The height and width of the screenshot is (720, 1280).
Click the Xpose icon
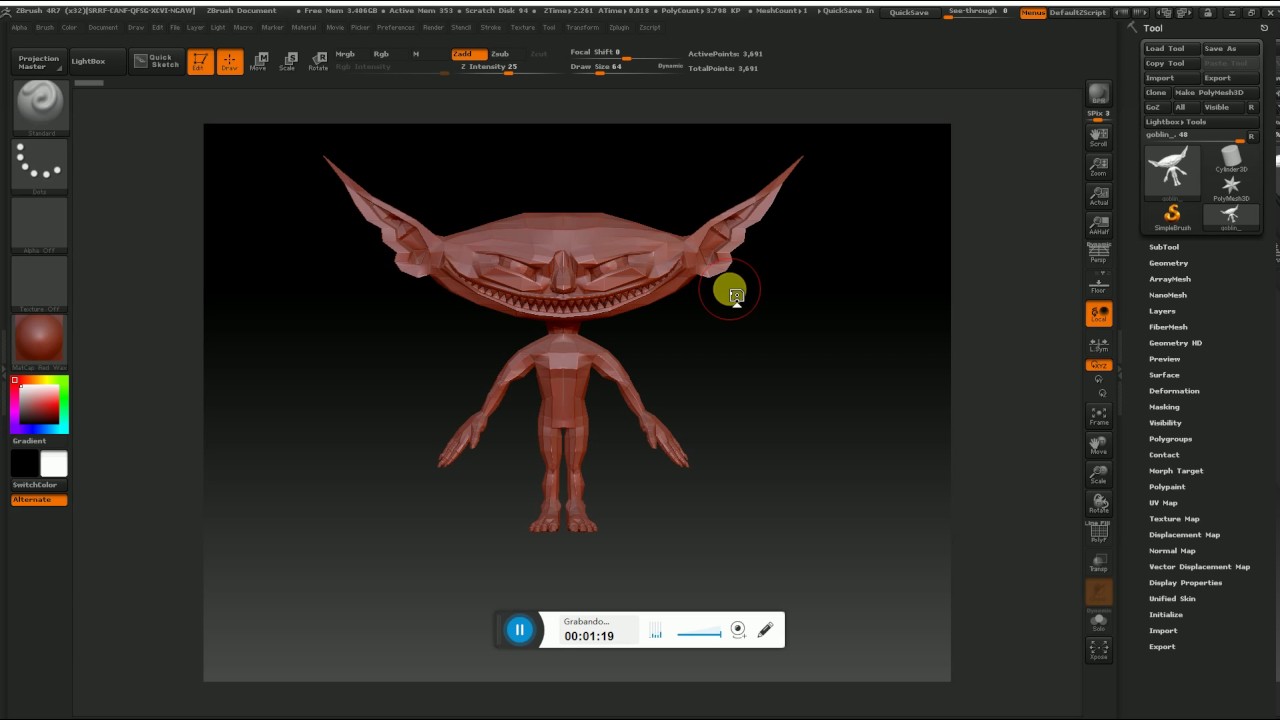point(1099,651)
